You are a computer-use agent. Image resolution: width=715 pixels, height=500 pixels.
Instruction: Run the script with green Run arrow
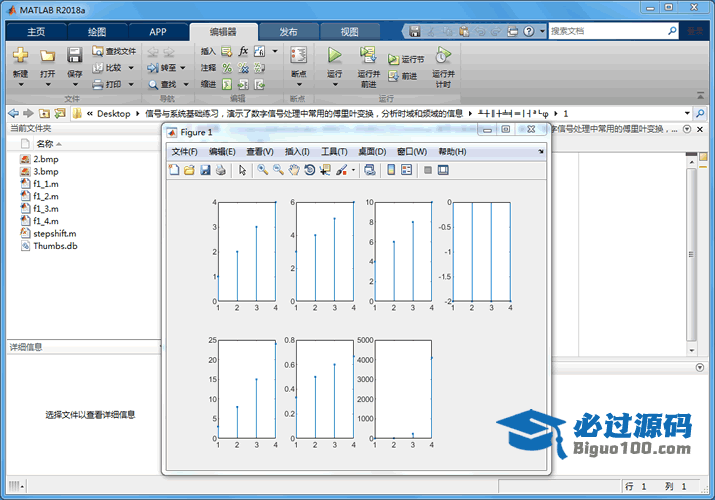[335, 55]
